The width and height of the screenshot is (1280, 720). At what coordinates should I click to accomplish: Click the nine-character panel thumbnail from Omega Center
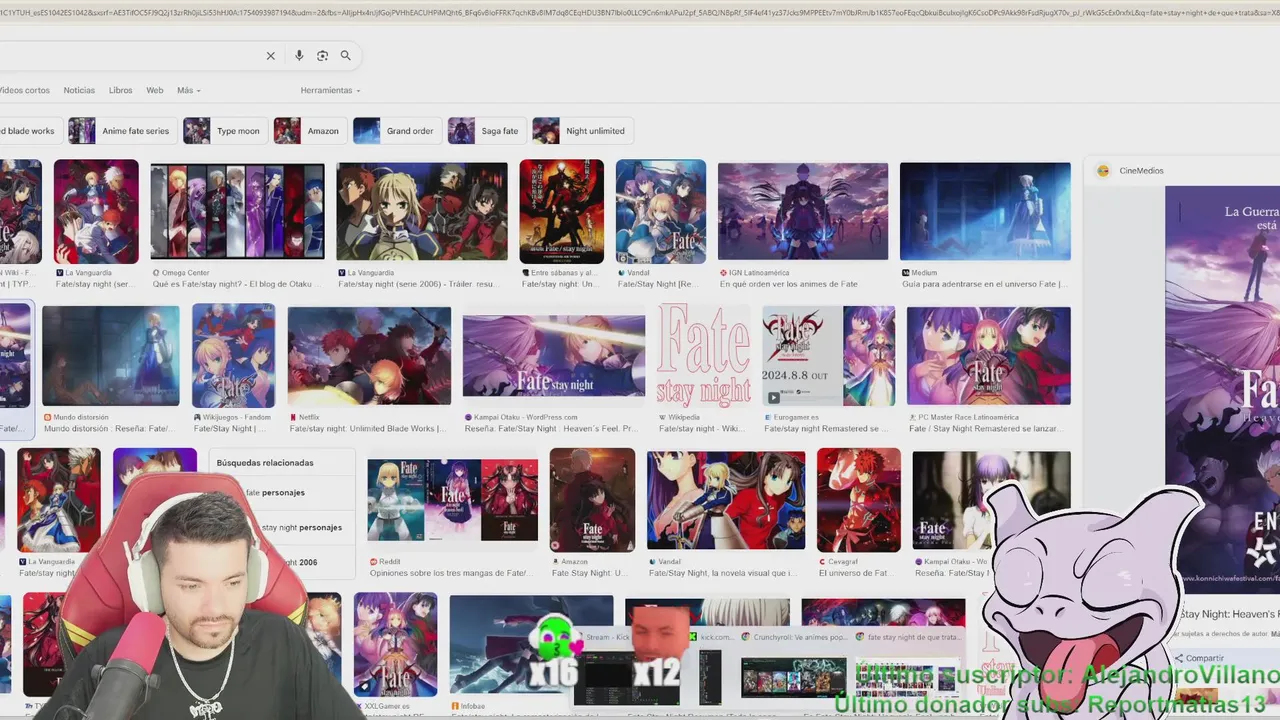coord(237,211)
